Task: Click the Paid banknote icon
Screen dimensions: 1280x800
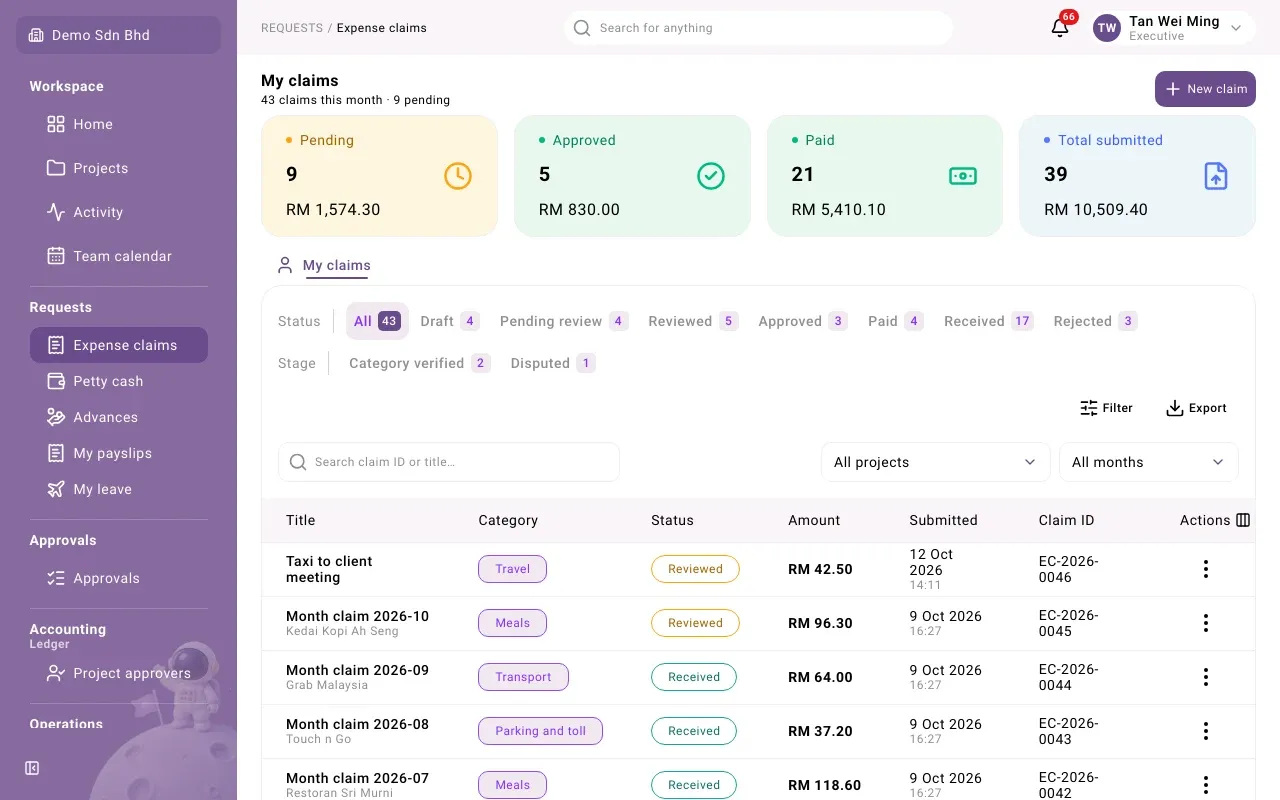Action: click(962, 176)
